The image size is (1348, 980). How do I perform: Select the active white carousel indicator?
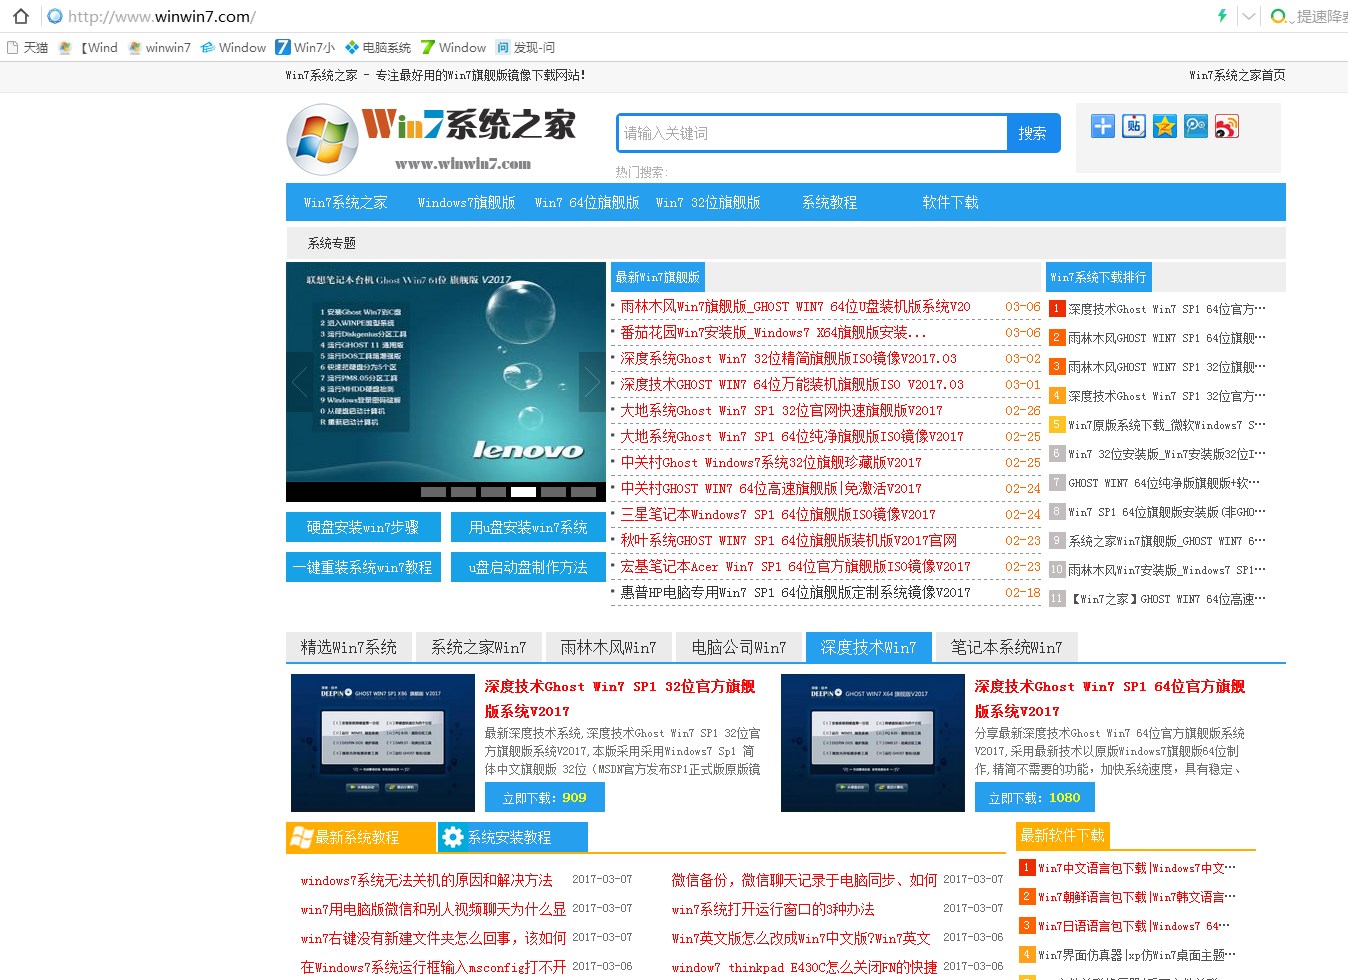pos(523,492)
